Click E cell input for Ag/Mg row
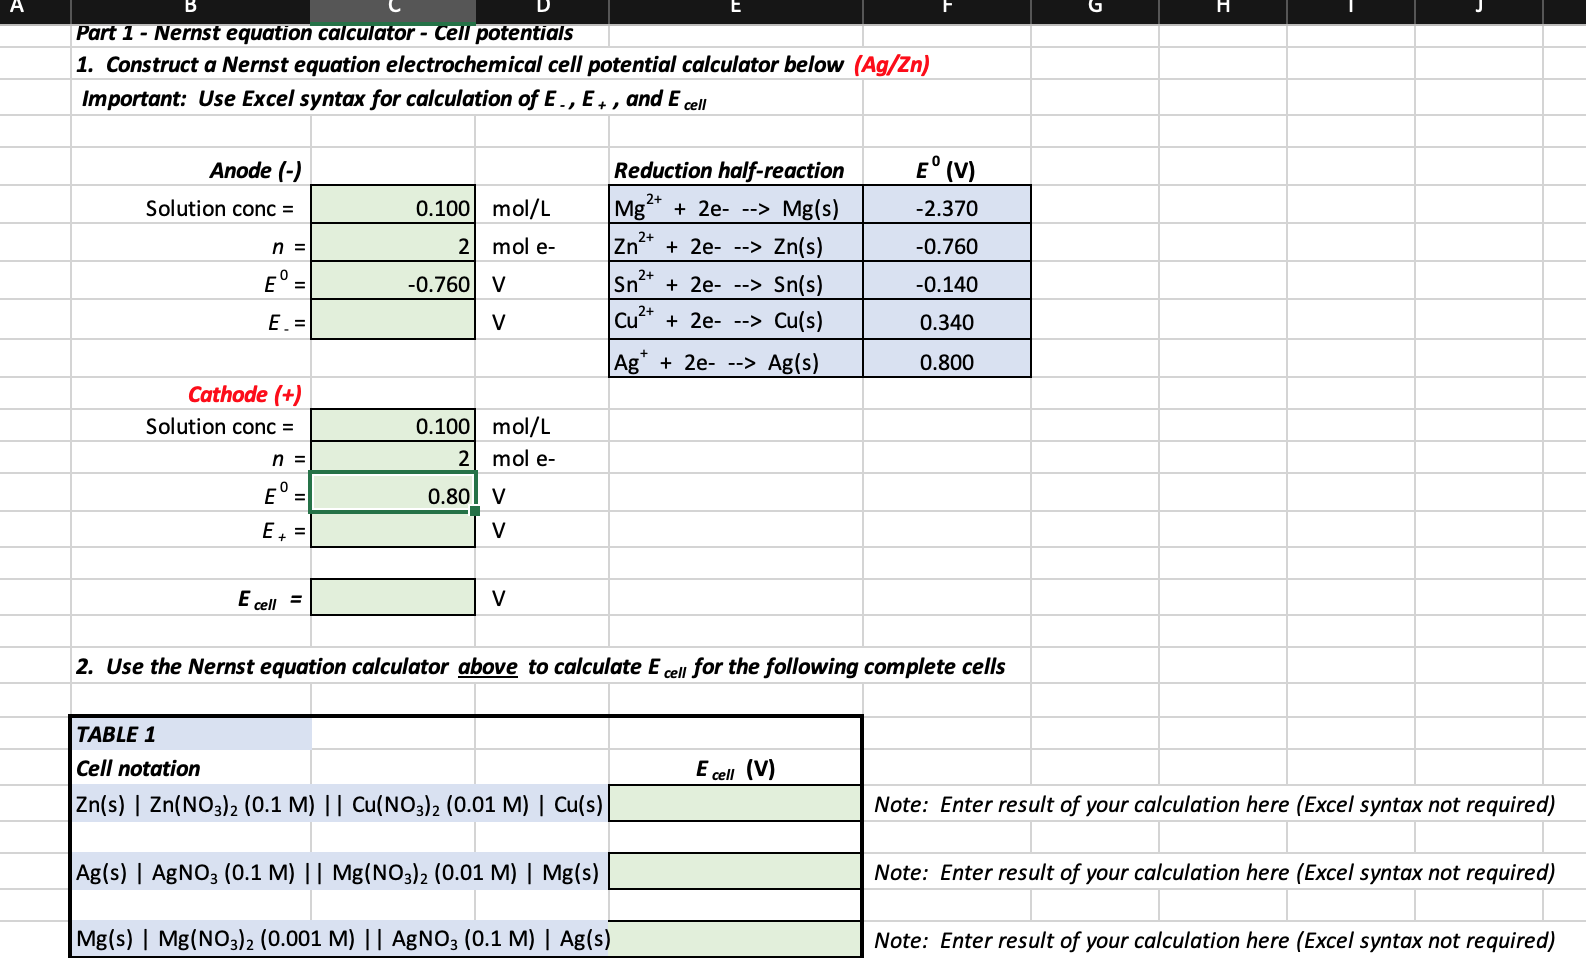This screenshot has width=1586, height=958. click(x=735, y=871)
